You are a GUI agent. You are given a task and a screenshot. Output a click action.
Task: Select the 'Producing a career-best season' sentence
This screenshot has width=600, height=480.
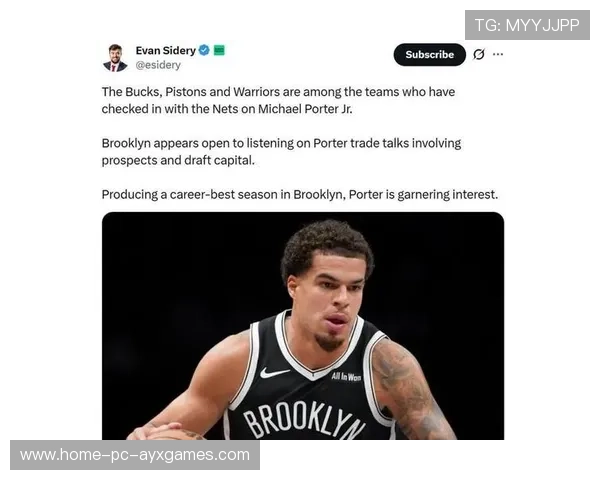pos(300,194)
